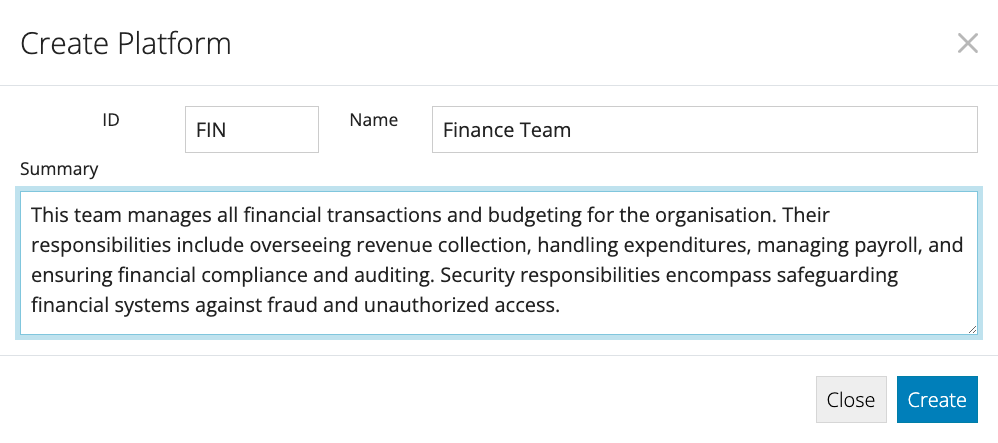This screenshot has width=998, height=443.
Task: Click inside the Summary text area
Action: tap(498, 262)
